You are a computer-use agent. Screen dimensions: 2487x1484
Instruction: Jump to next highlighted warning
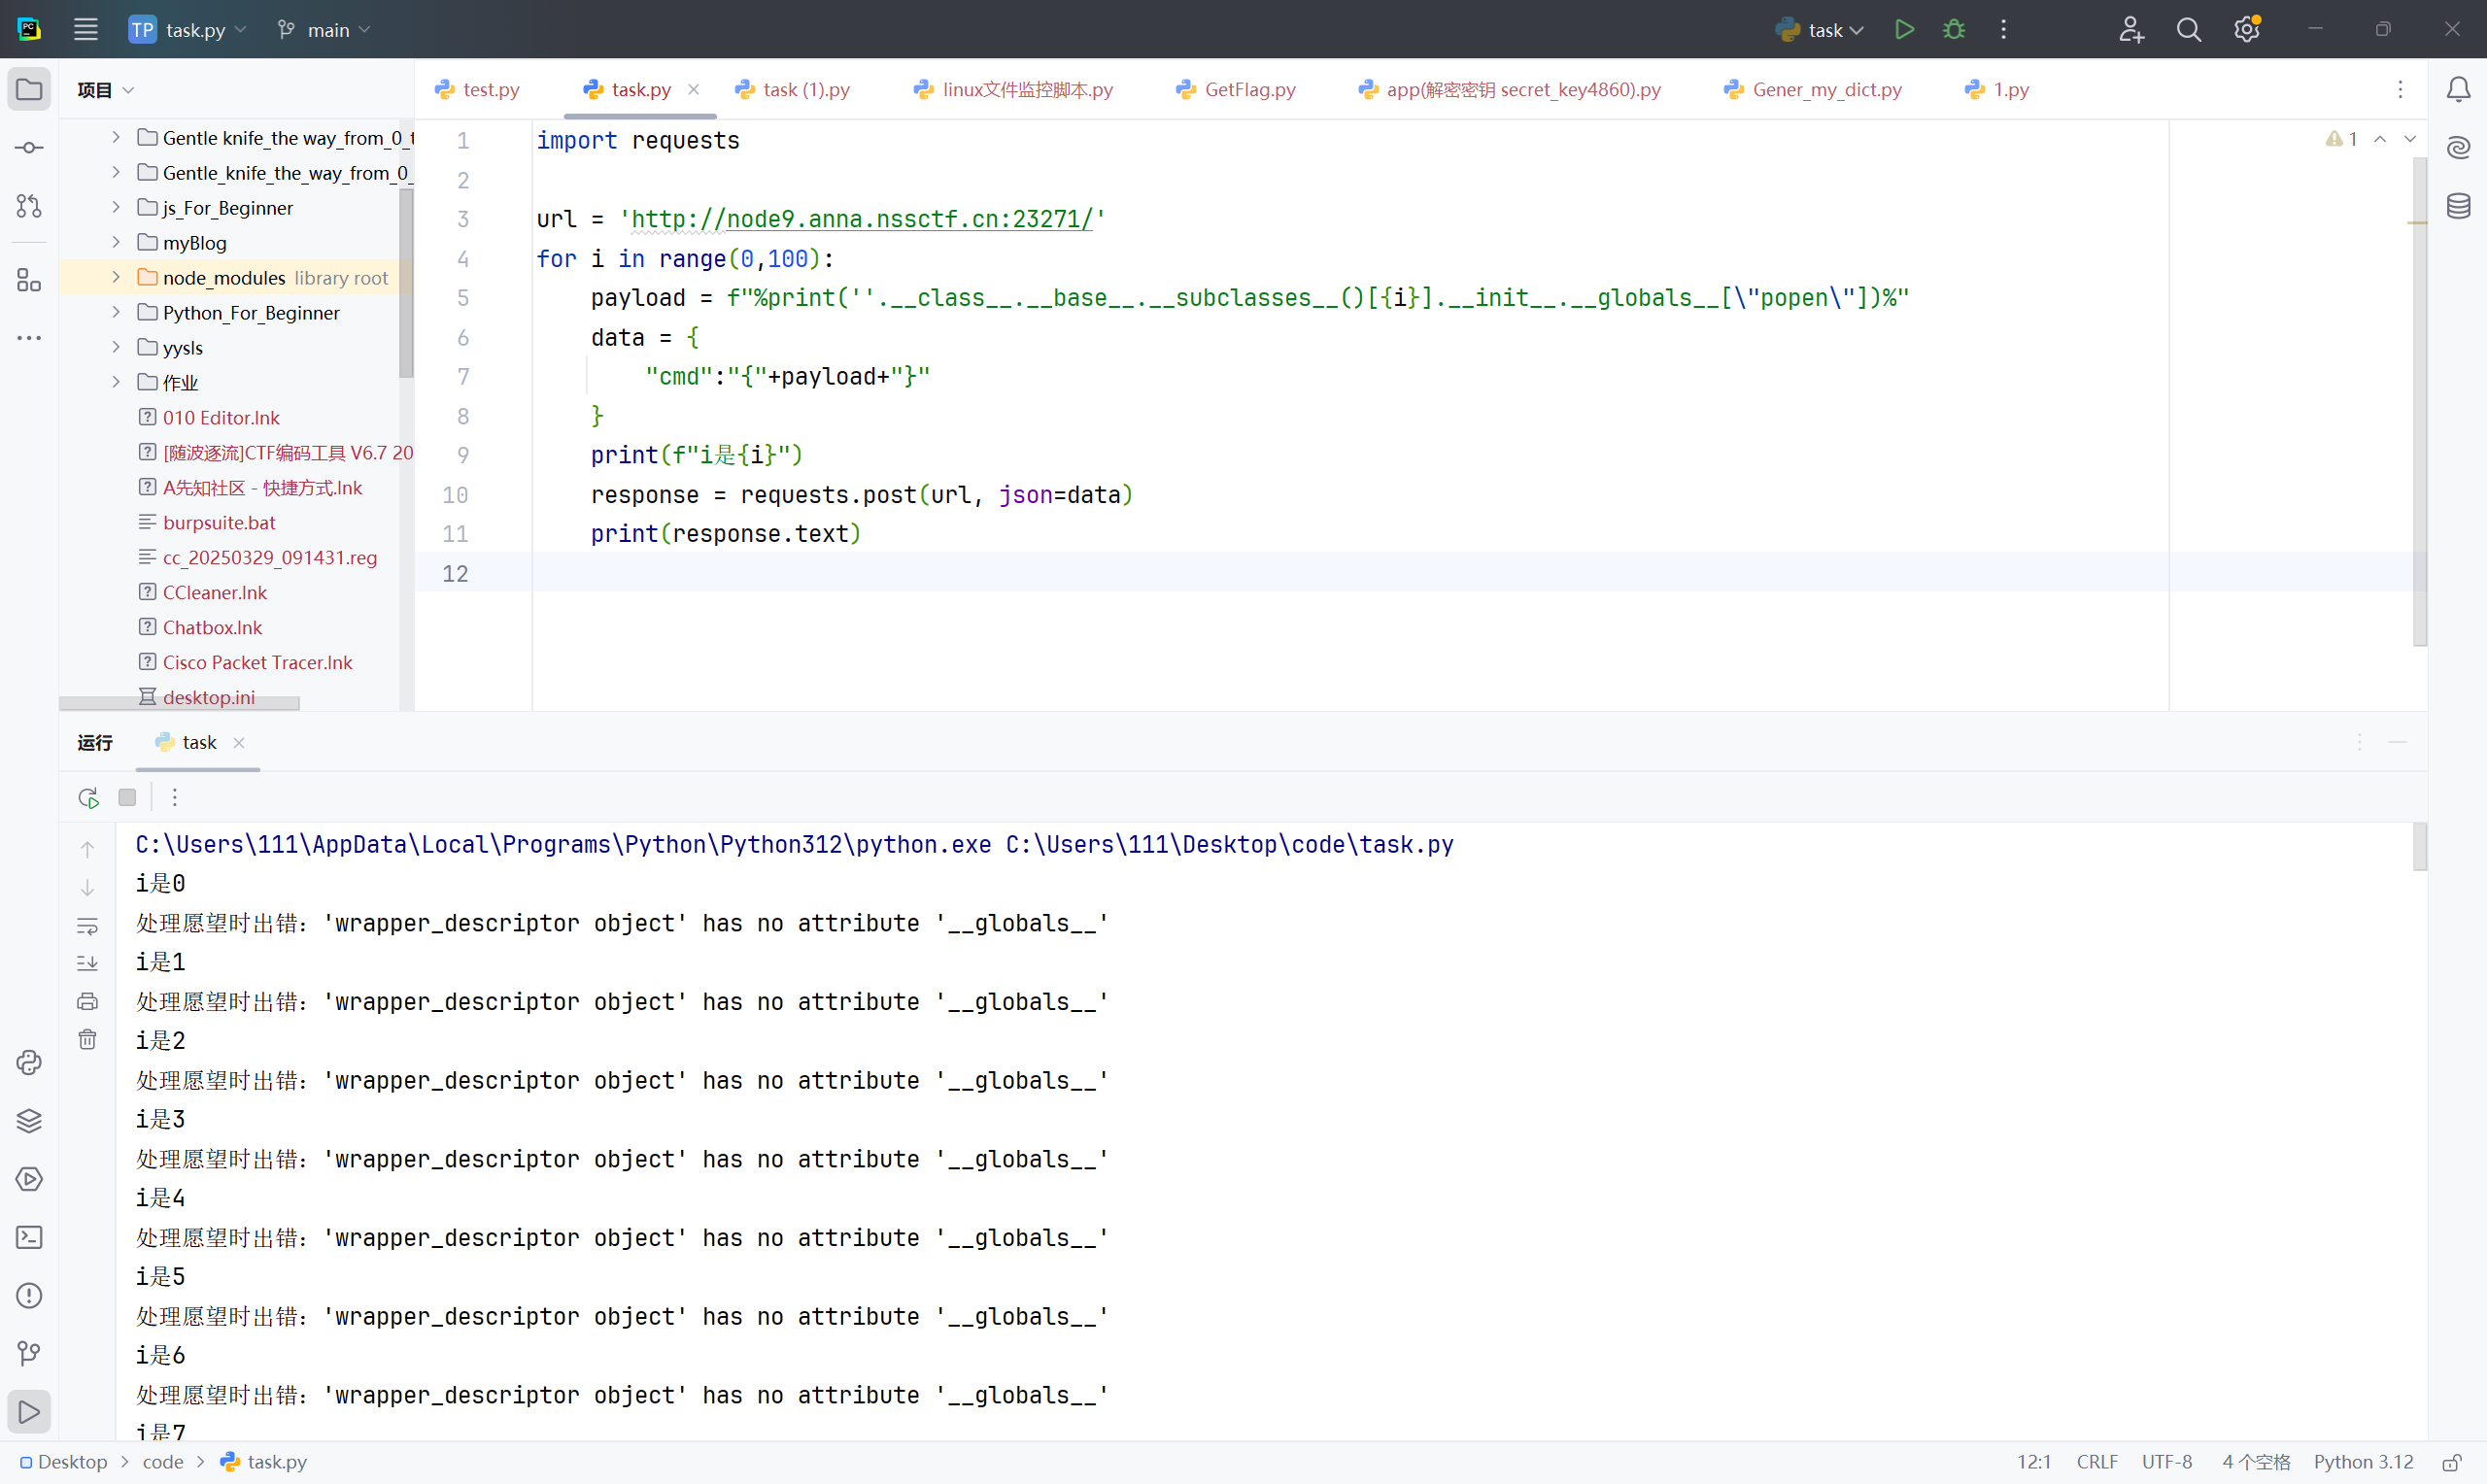2410,139
